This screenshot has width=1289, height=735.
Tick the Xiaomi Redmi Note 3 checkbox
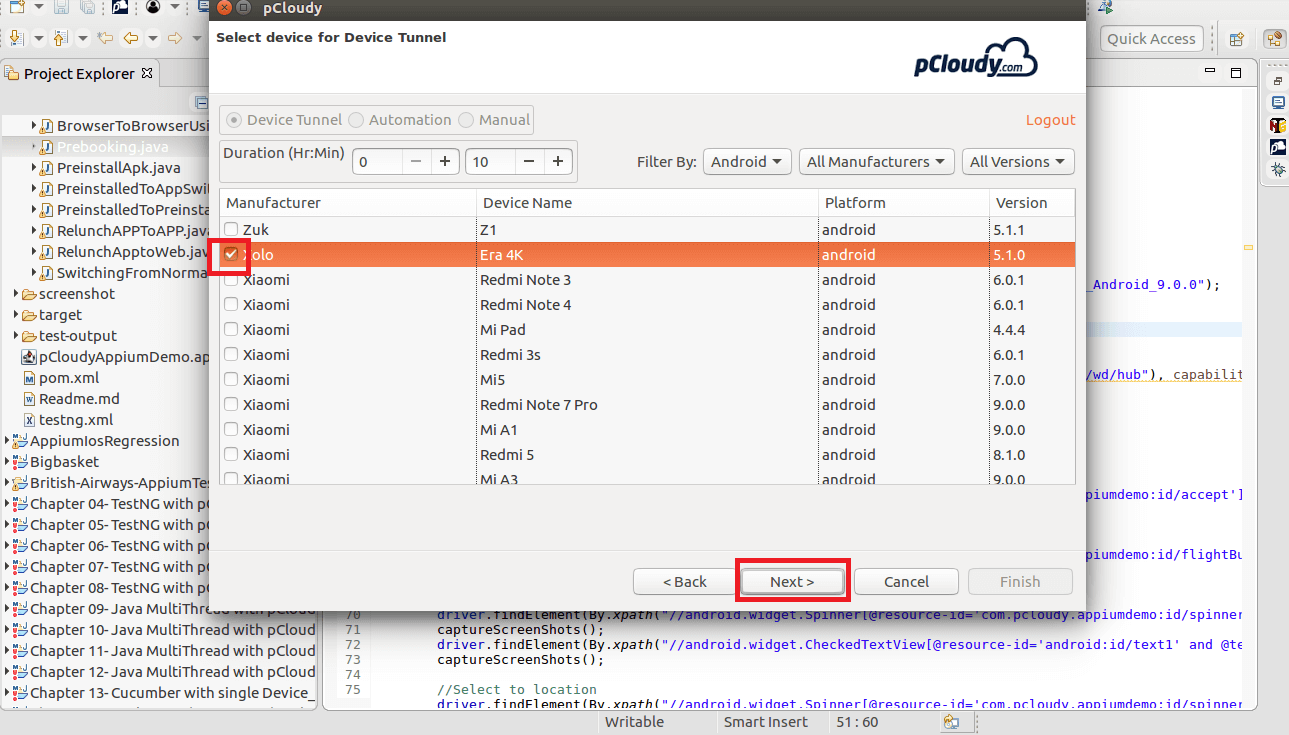coord(231,280)
